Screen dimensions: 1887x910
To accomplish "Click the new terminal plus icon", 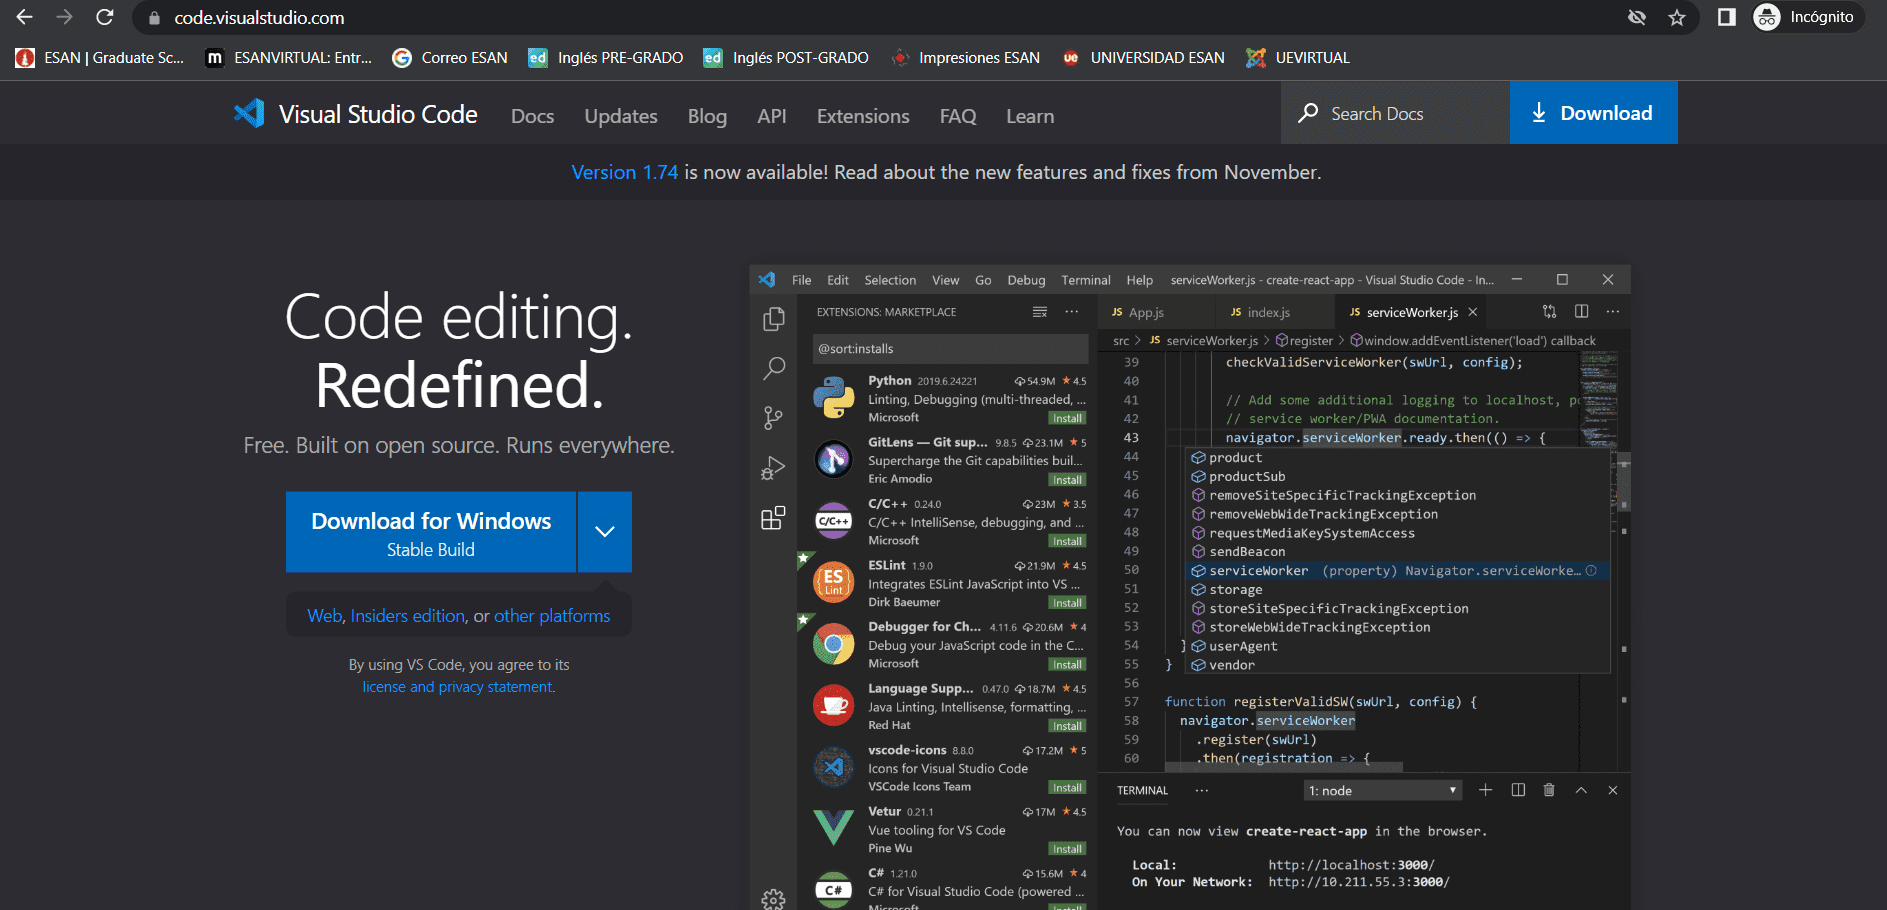I will (1486, 790).
